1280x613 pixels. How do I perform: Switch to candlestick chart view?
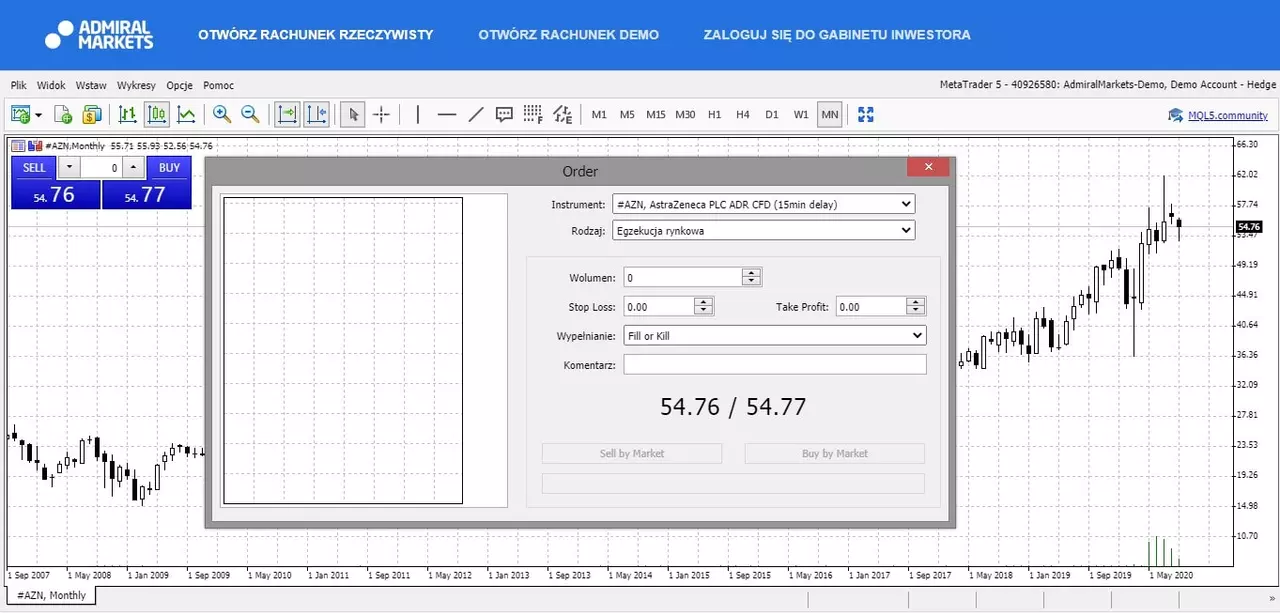coord(156,114)
